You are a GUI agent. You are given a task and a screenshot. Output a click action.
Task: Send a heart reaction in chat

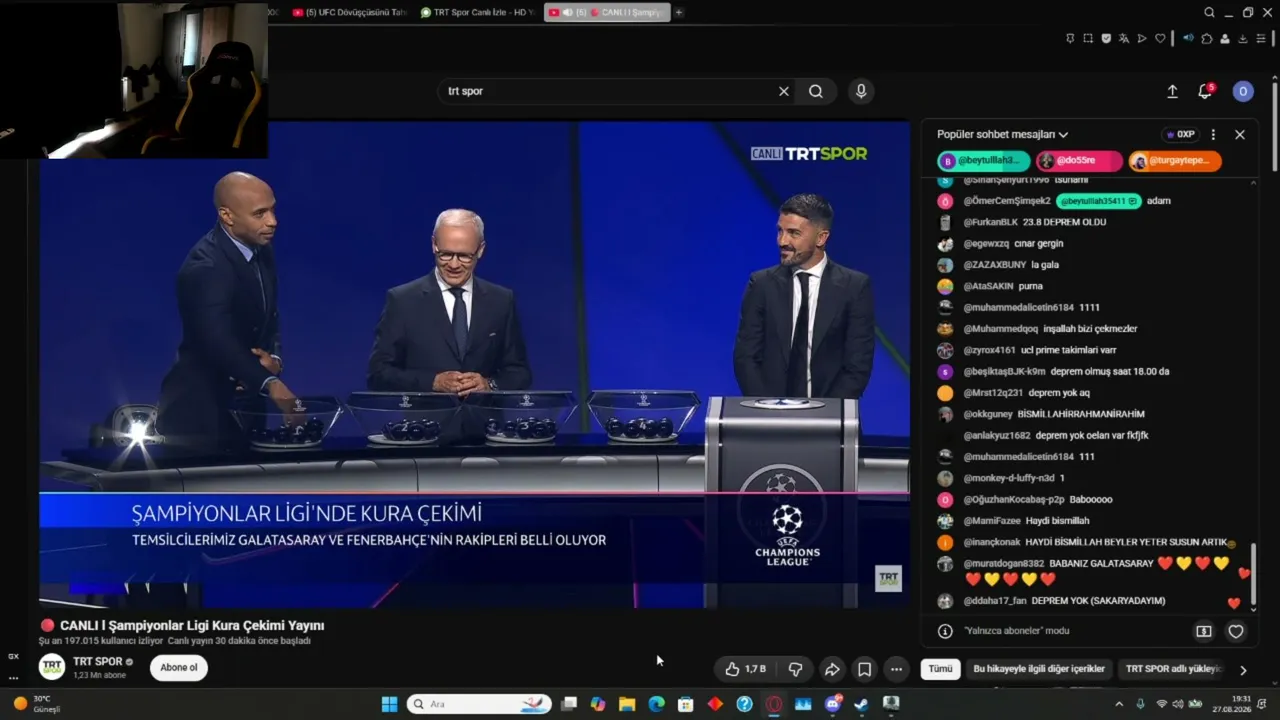click(1236, 631)
